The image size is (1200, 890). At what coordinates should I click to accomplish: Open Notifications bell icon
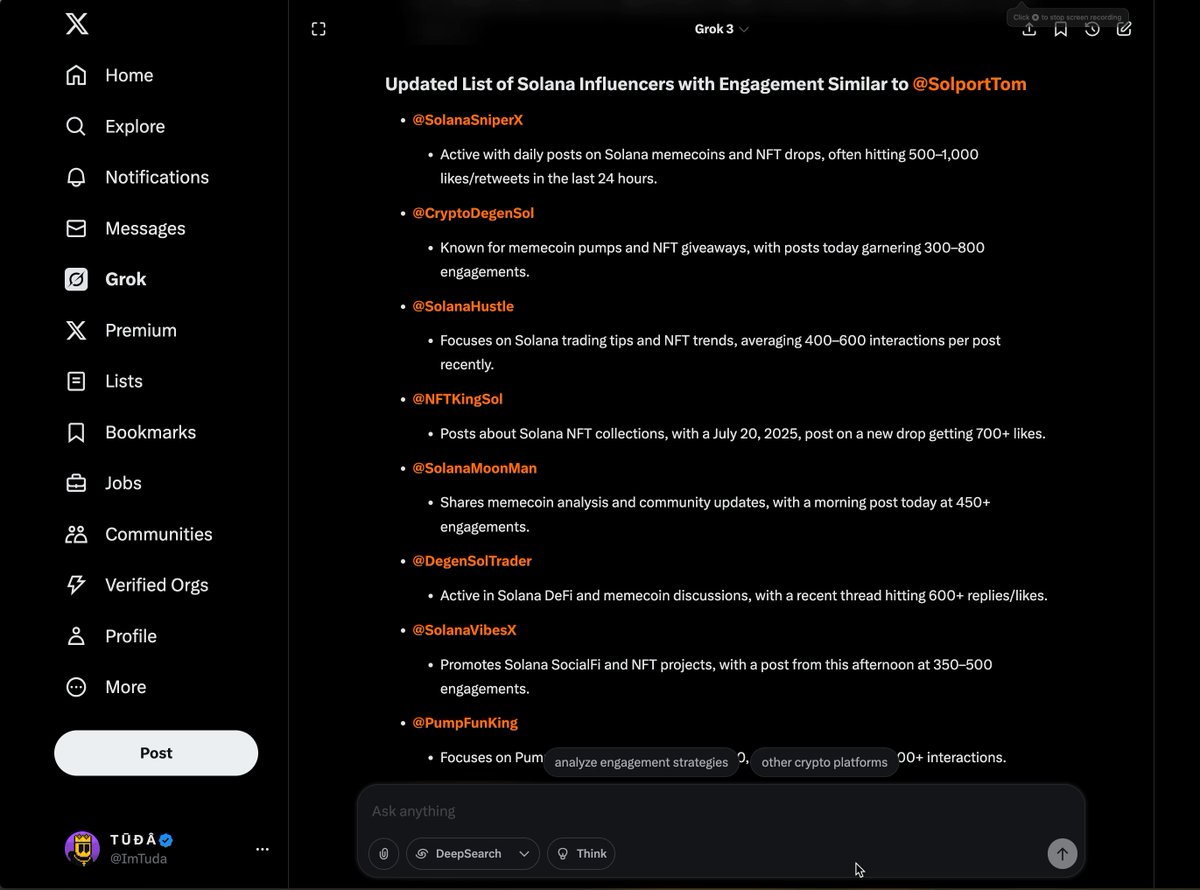click(x=76, y=177)
